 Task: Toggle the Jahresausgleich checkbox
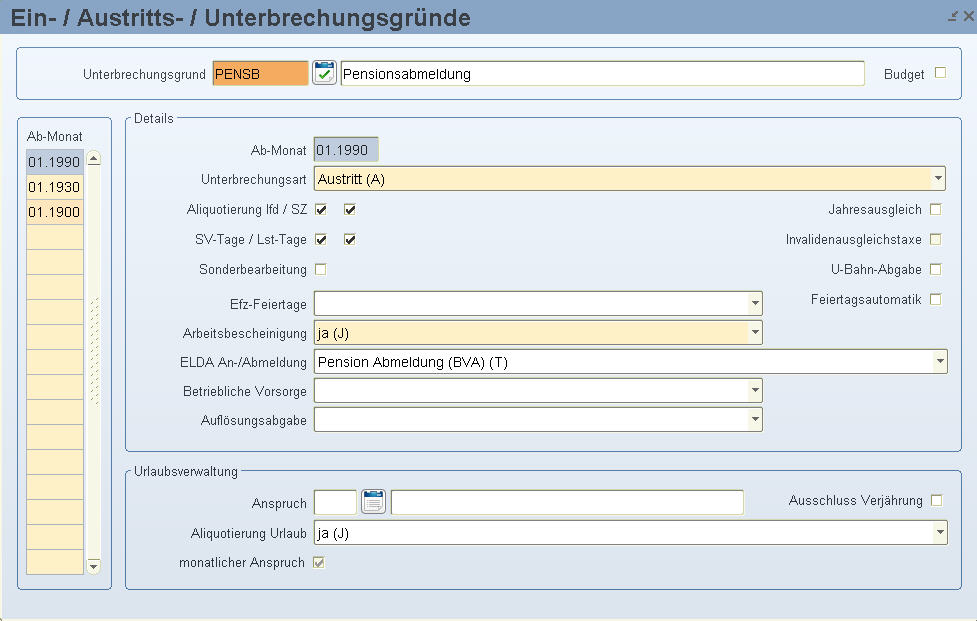coord(935,209)
